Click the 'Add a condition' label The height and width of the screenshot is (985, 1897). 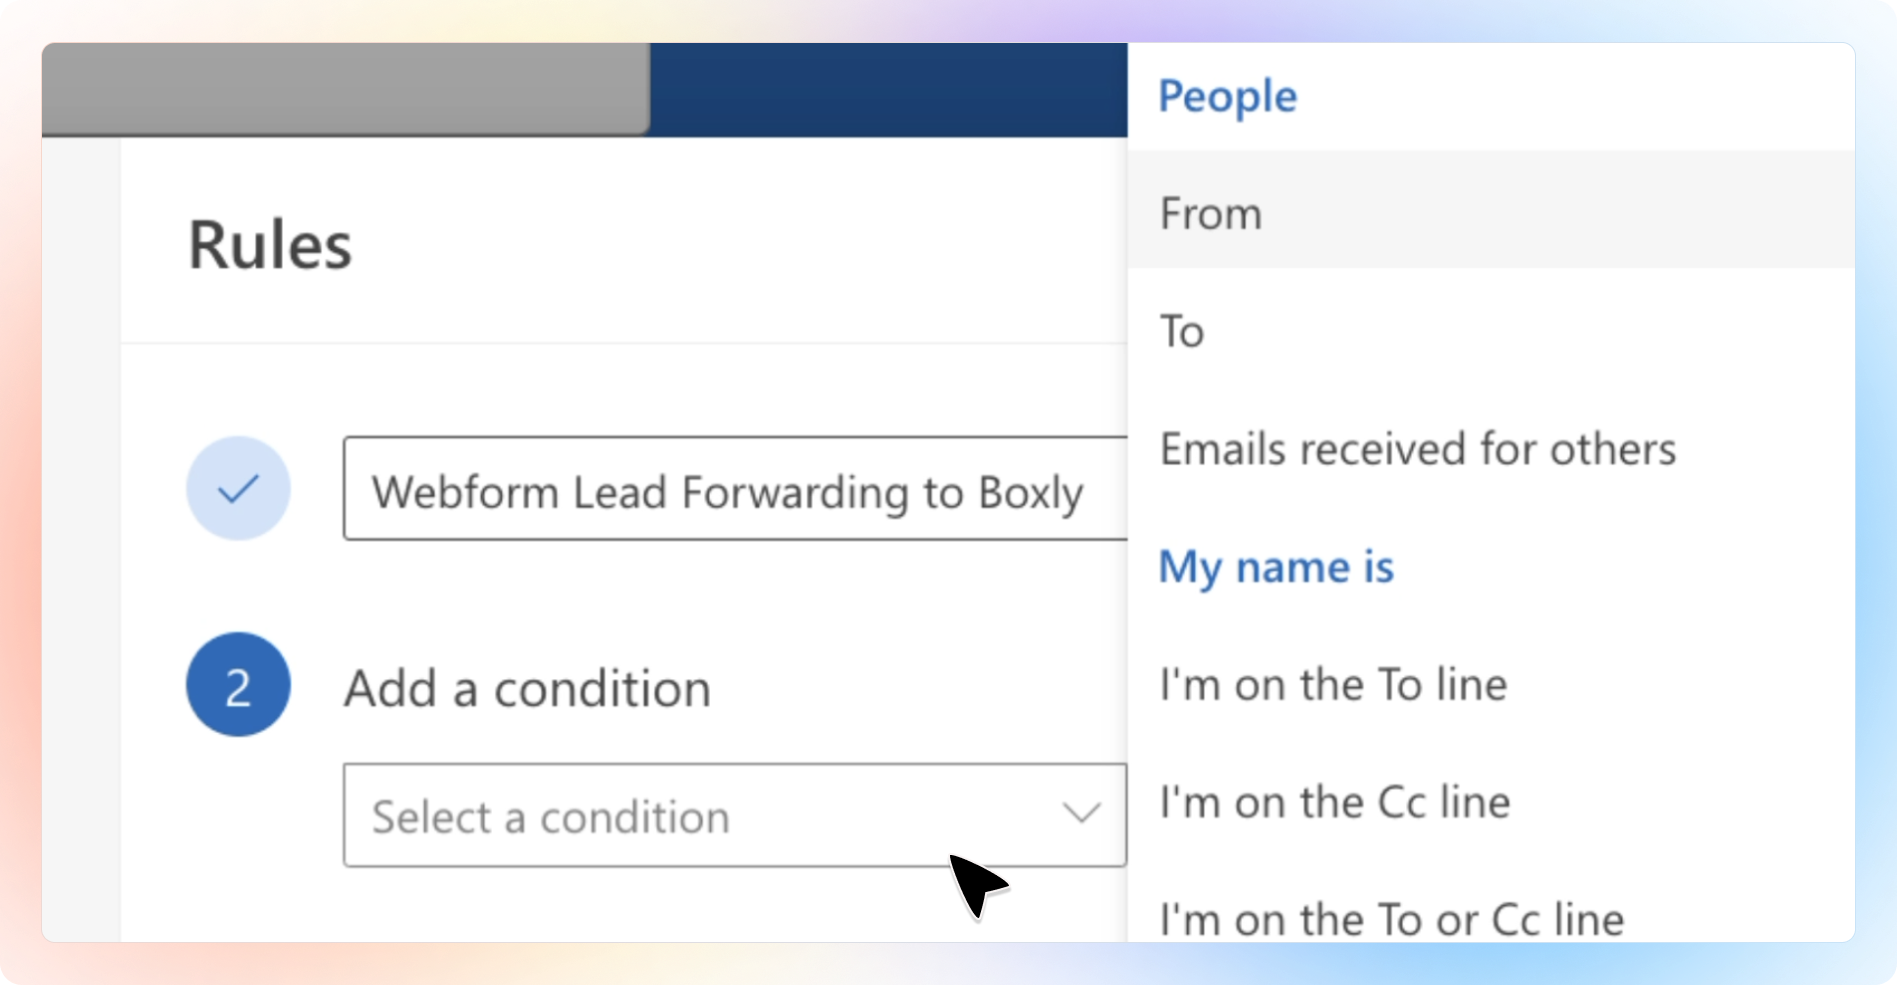[527, 689]
